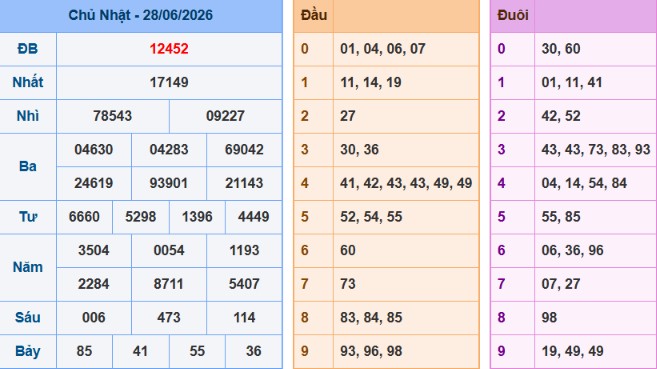Image resolution: width=657 pixels, height=369 pixels.
Task: Click Tư prize number 1396
Action: pyautogui.click(x=197, y=217)
